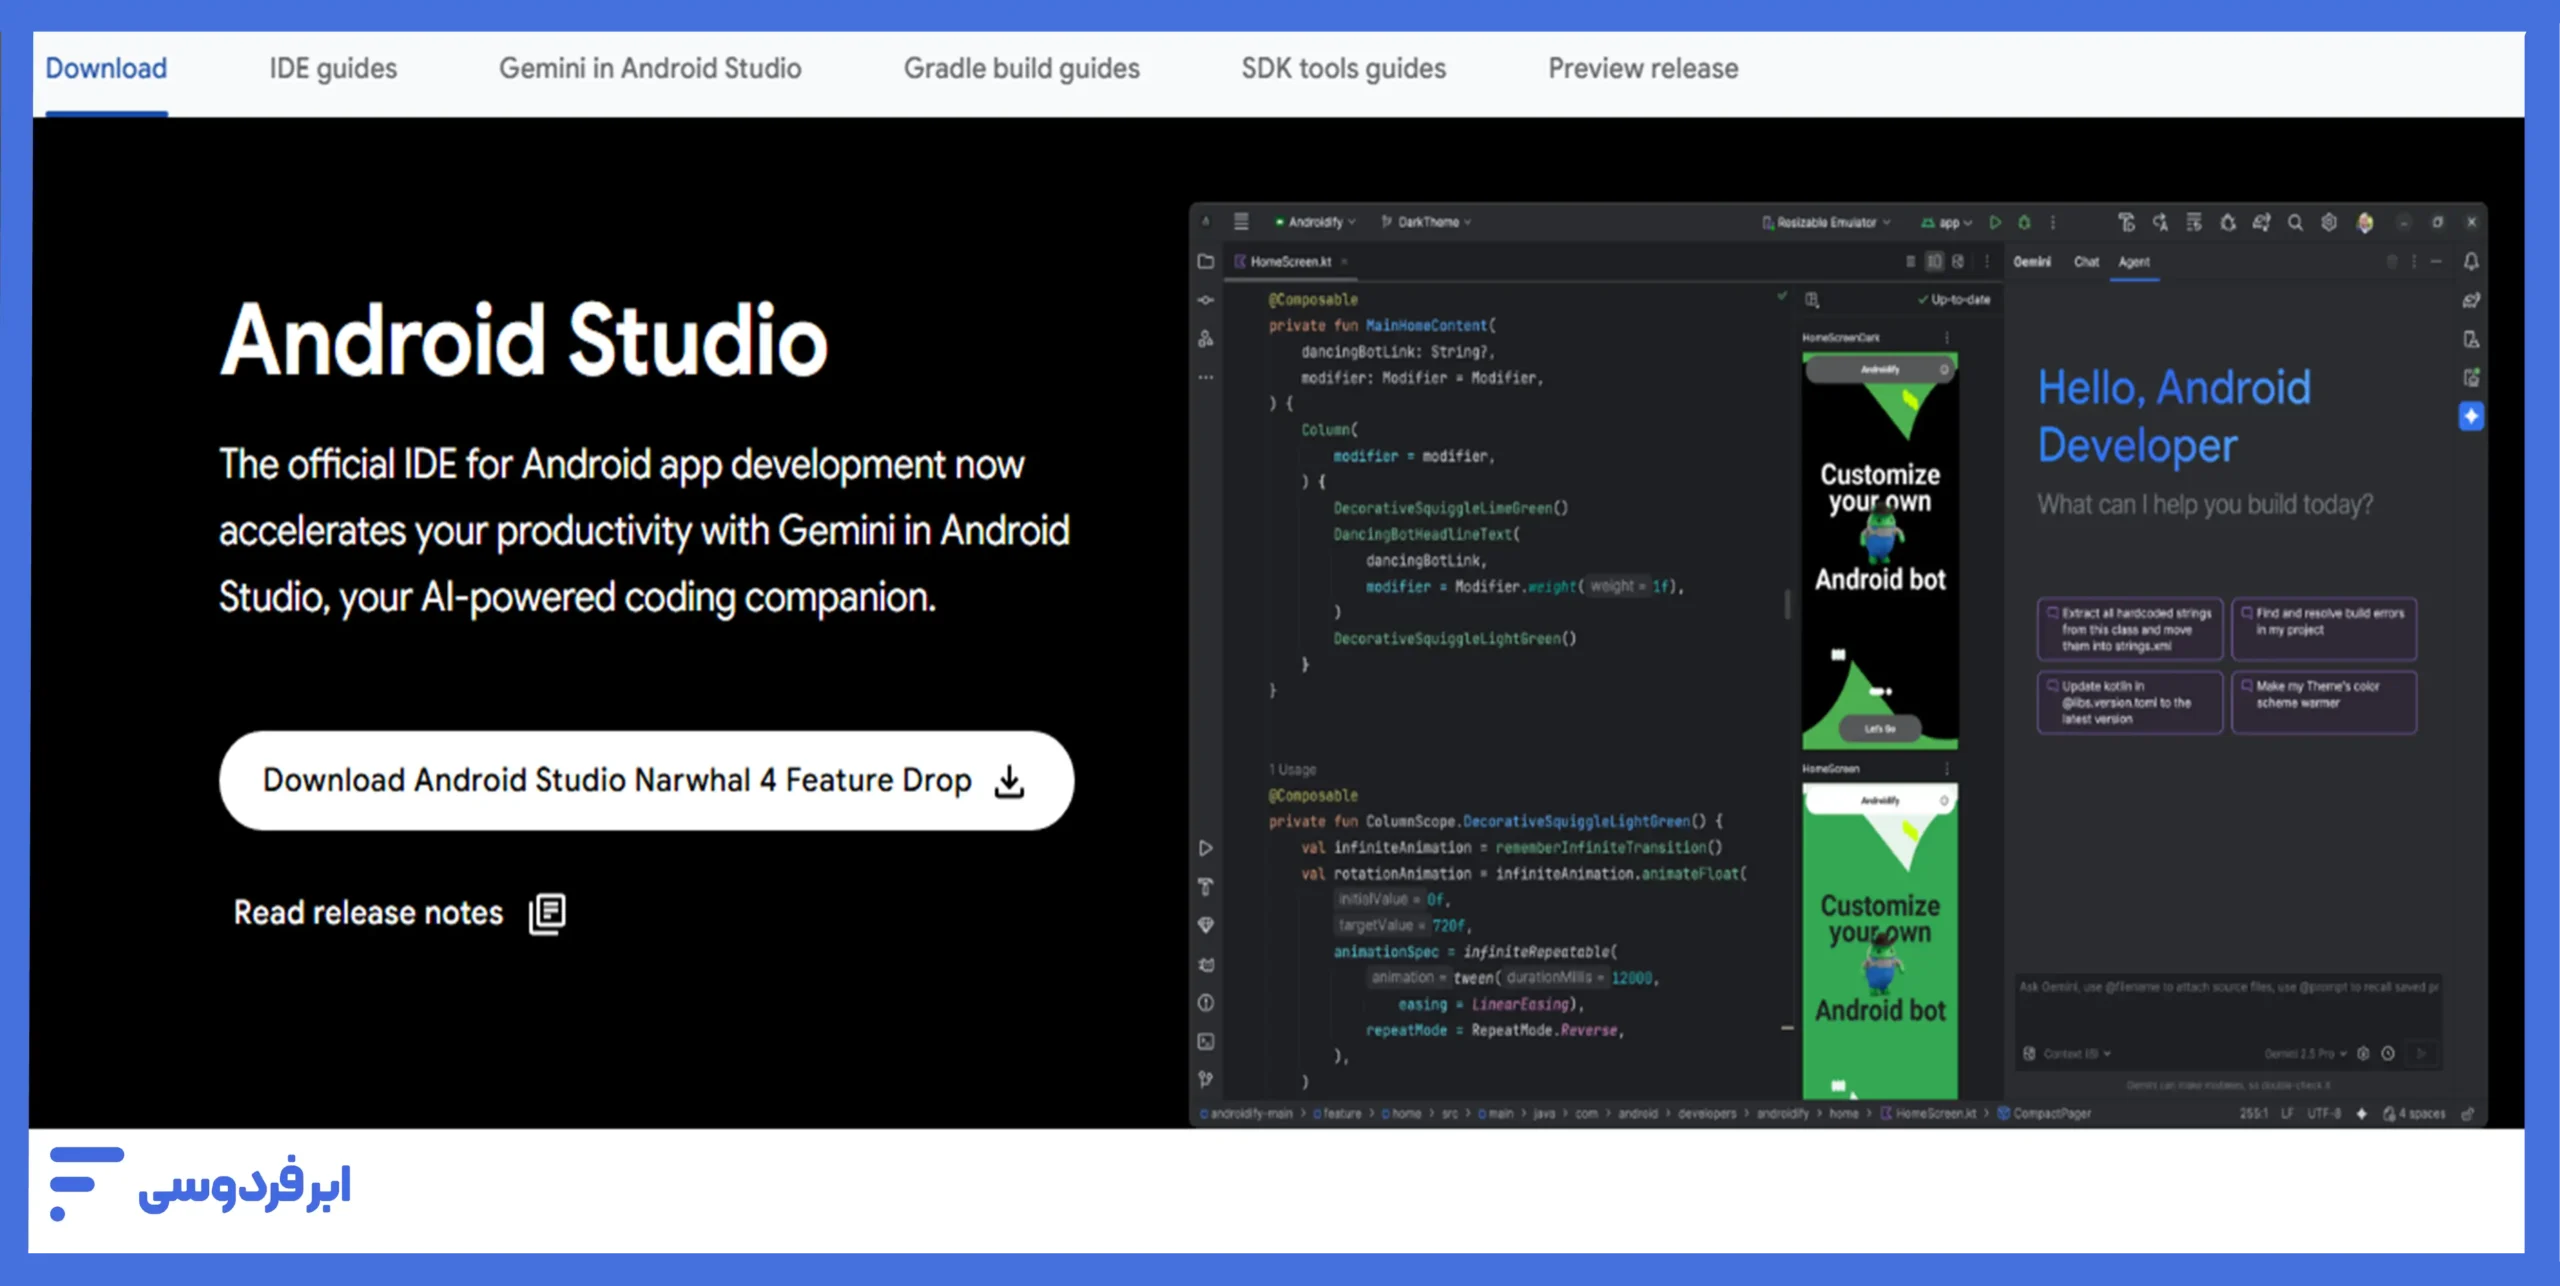Open the search magnifier icon in IDE toolbar
The width and height of the screenshot is (2560, 1286).
(x=2295, y=222)
